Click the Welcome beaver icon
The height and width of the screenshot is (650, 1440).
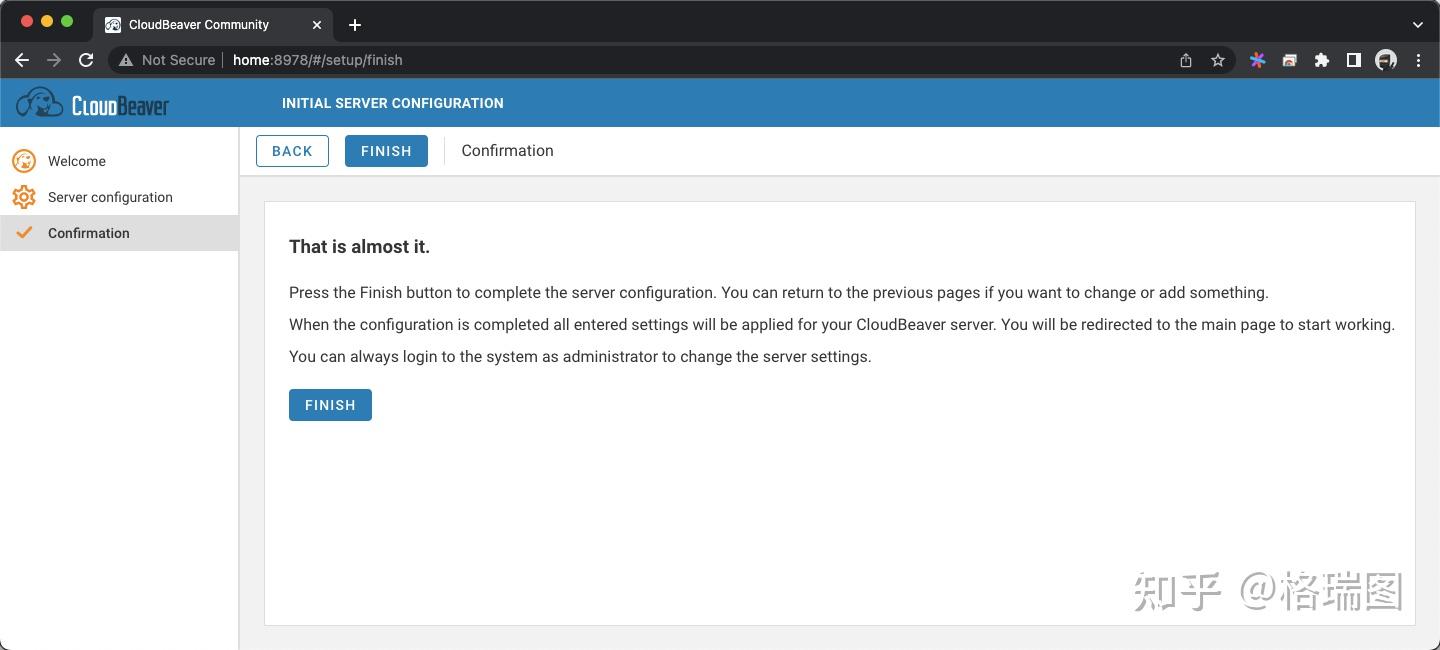24,161
